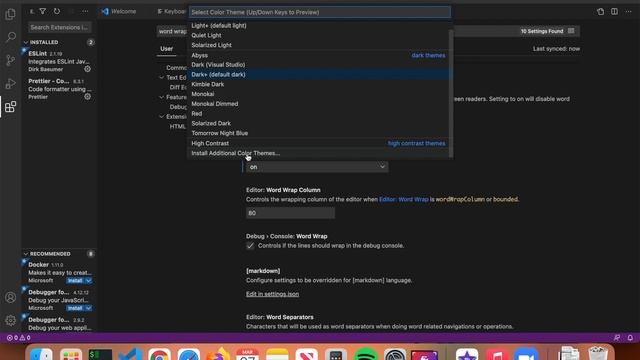Open the Run and Debug view
640x360 pixels.
(11, 83)
